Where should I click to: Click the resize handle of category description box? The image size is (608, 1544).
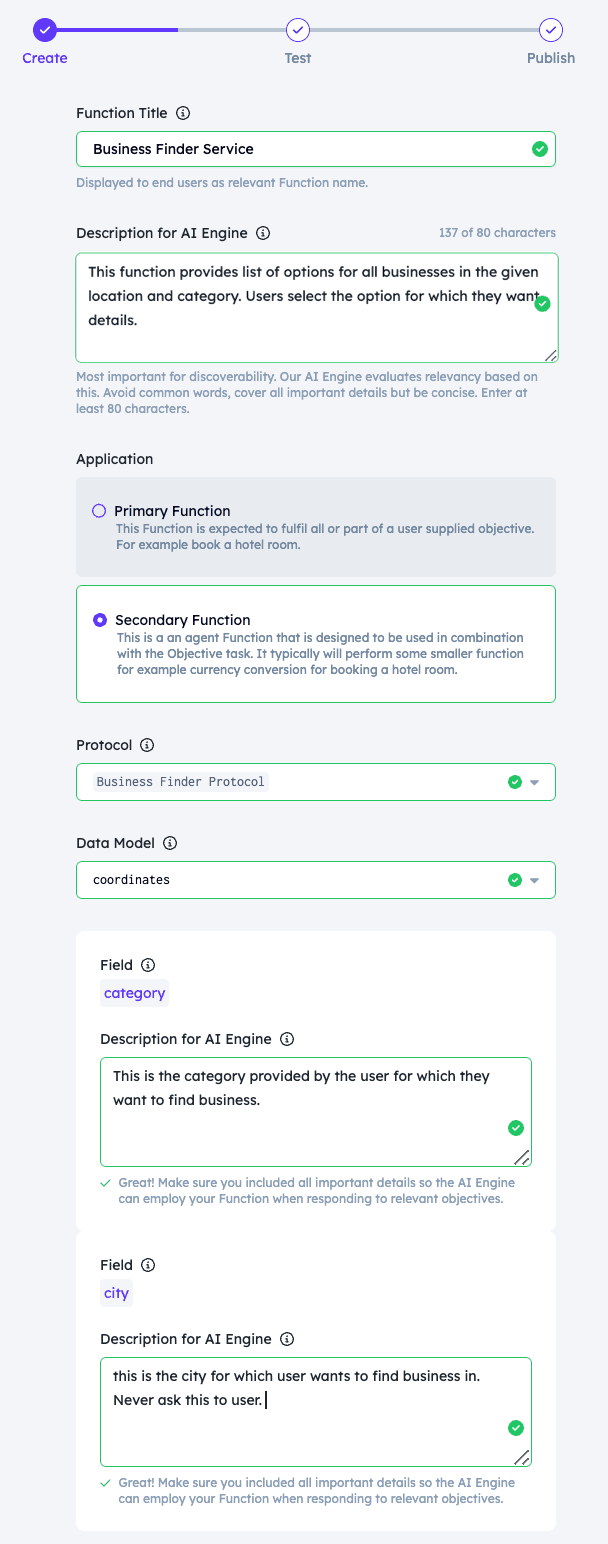tap(522, 1157)
